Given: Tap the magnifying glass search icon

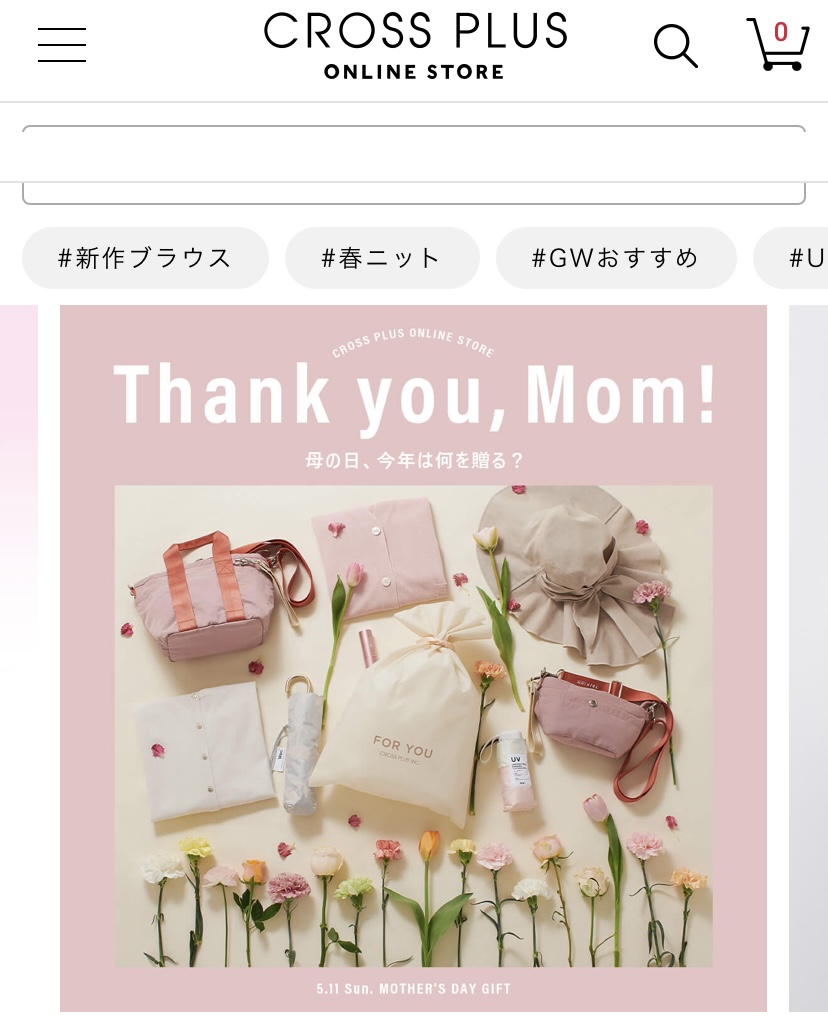Looking at the screenshot, I should [676, 46].
